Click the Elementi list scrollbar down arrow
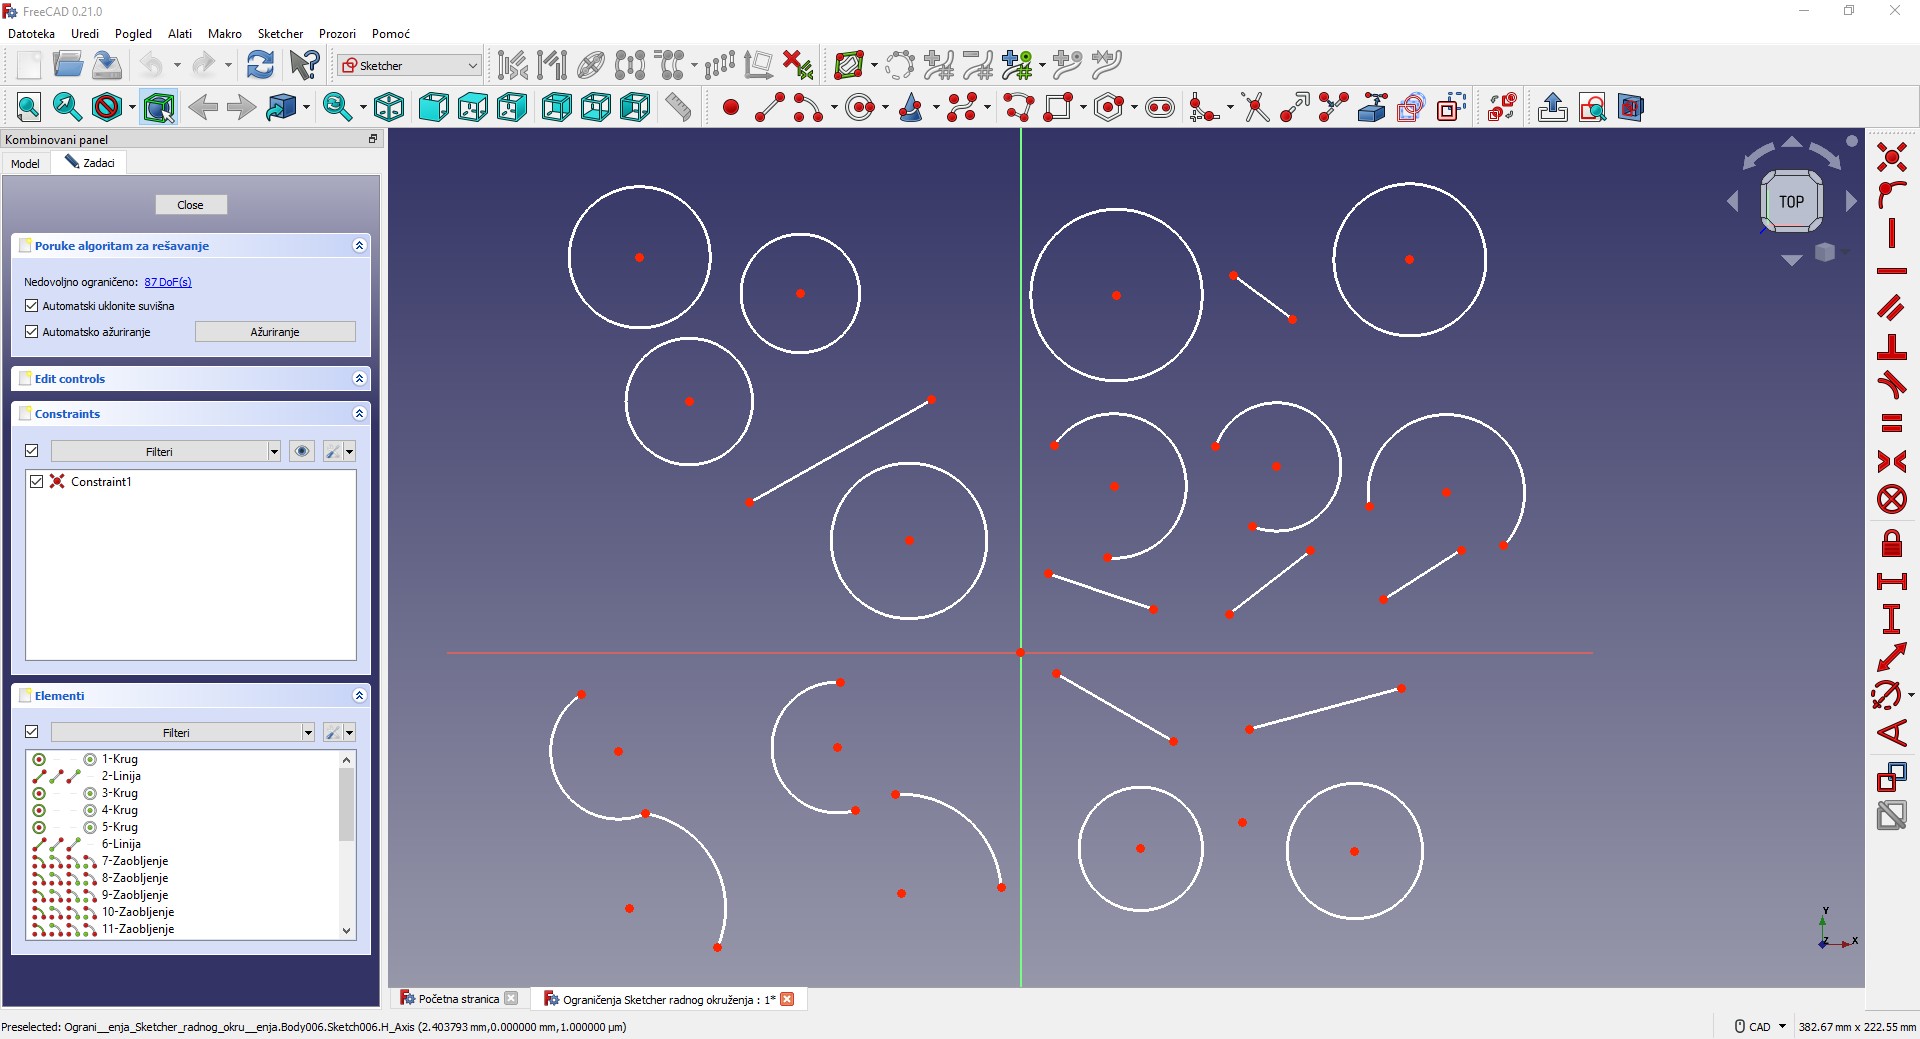 [x=347, y=930]
